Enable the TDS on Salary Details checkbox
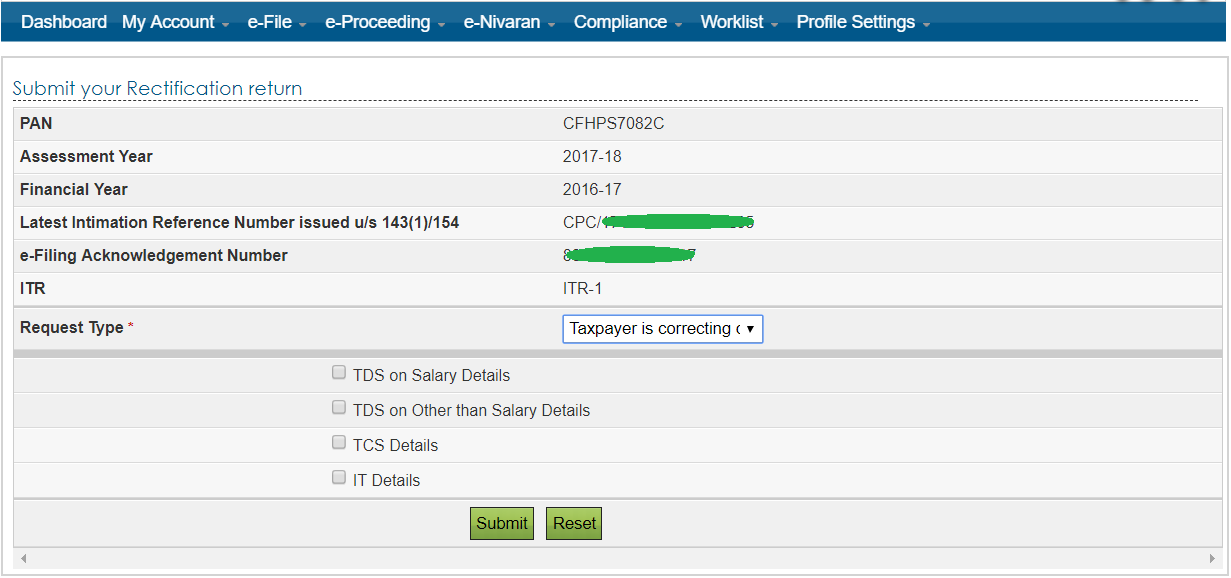Screen dimensions: 1231x578 (338, 371)
